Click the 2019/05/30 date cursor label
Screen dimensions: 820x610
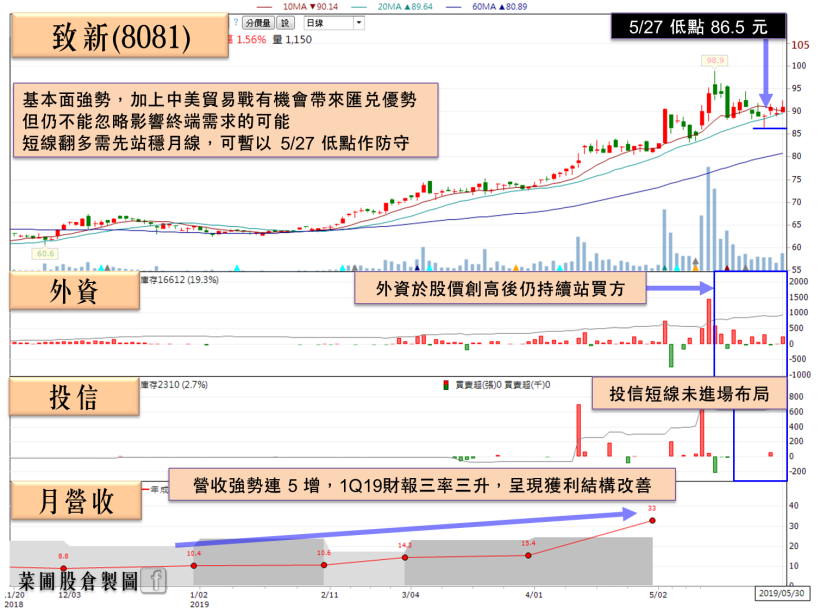click(781, 593)
